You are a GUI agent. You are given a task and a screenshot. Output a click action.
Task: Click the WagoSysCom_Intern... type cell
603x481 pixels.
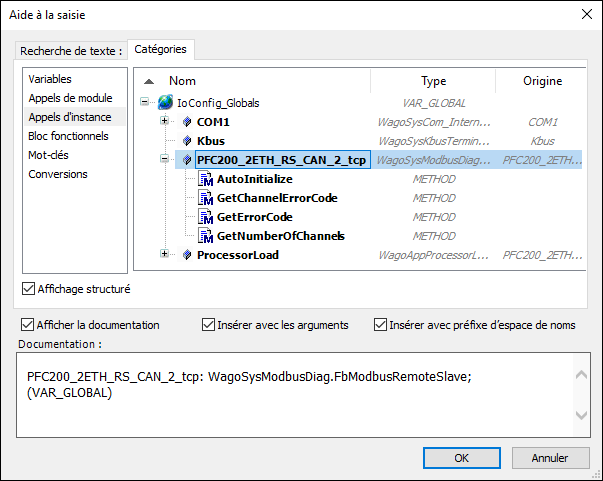434,122
